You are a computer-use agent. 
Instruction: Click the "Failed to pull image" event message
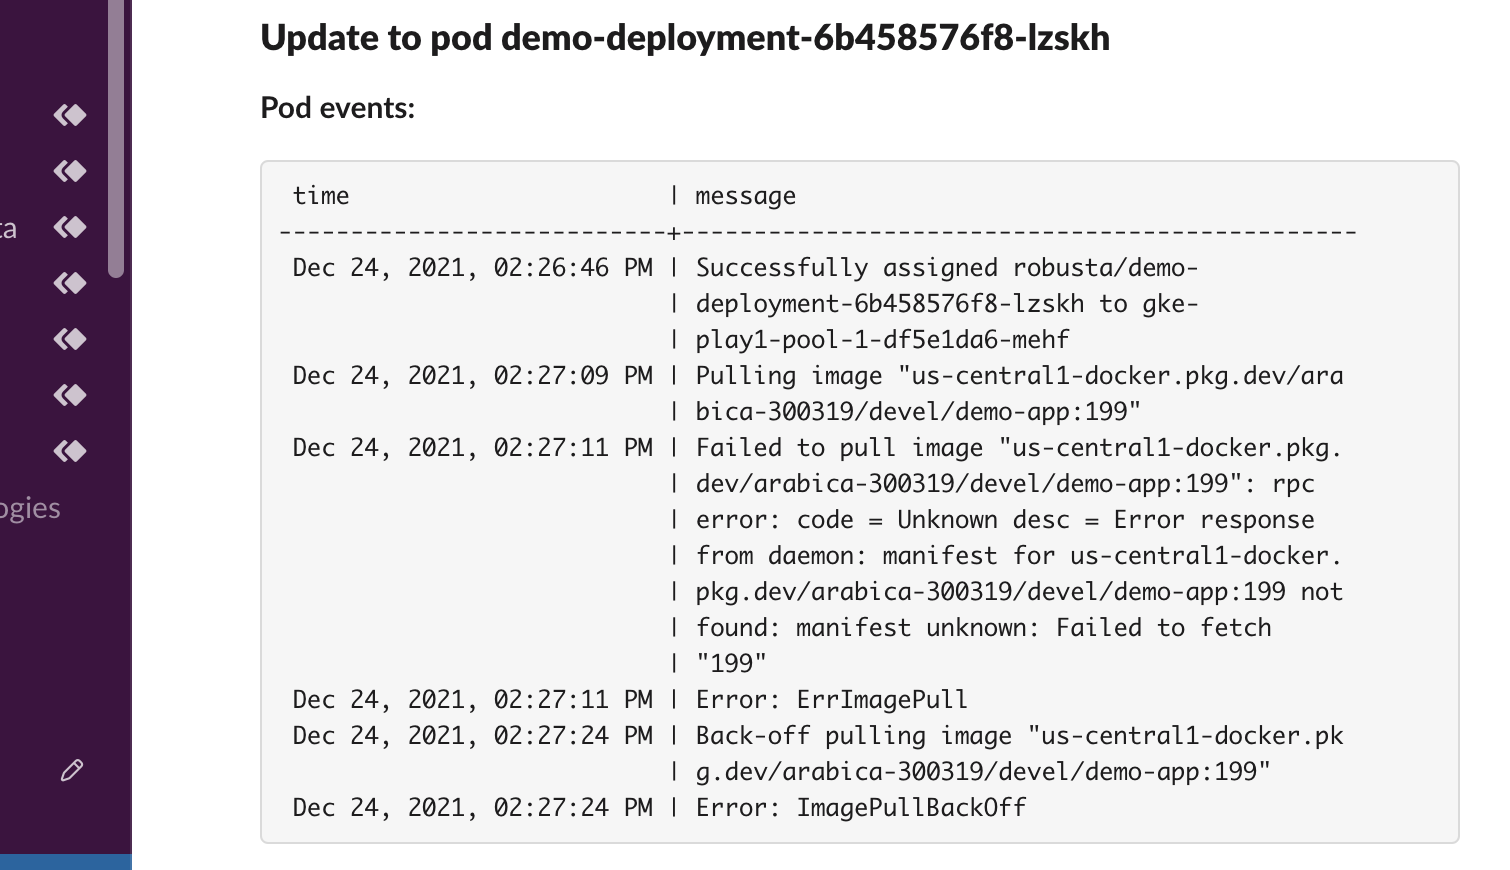pyautogui.click(x=1020, y=555)
